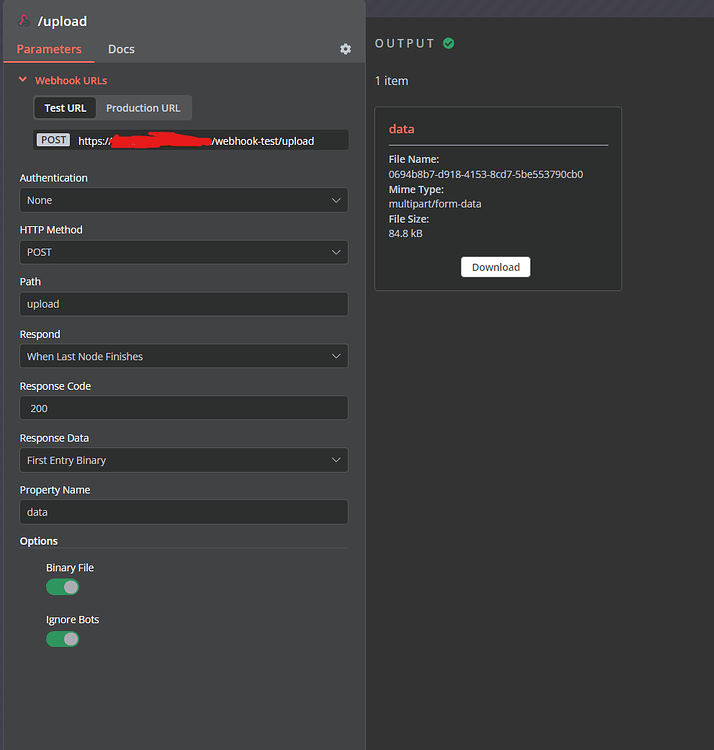Focus the Property Name input field
The width and height of the screenshot is (714, 750).
184,512
